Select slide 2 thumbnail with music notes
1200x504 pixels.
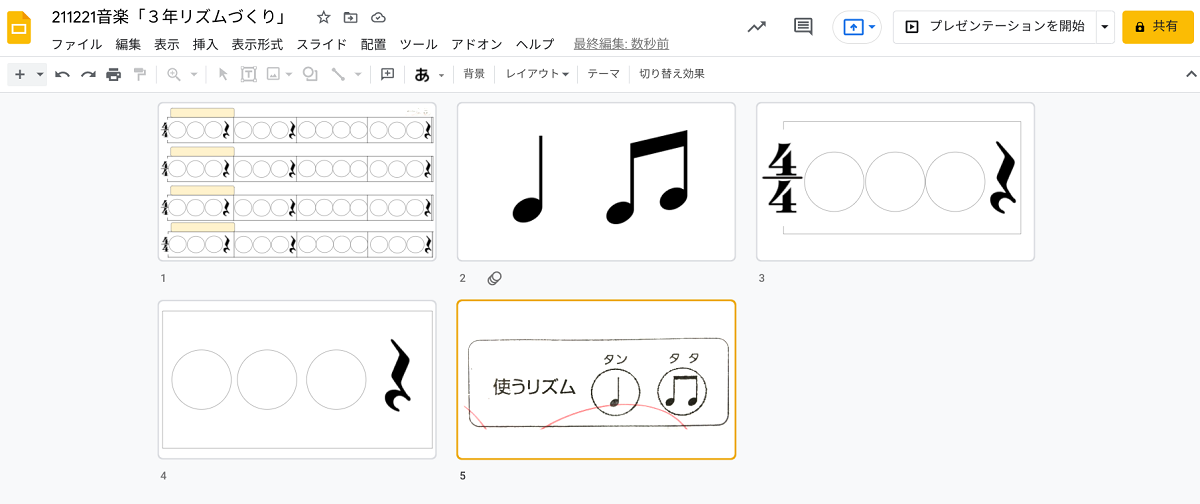(596, 181)
